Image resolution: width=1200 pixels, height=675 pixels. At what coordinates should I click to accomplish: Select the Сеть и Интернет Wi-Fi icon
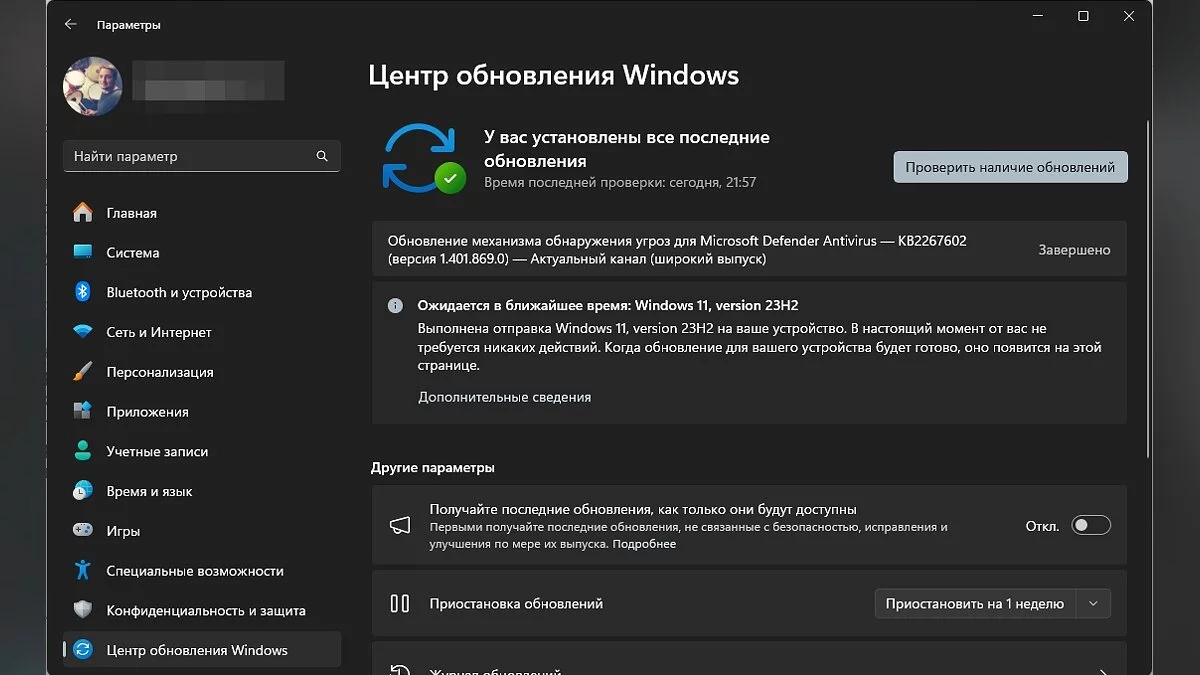(83, 332)
